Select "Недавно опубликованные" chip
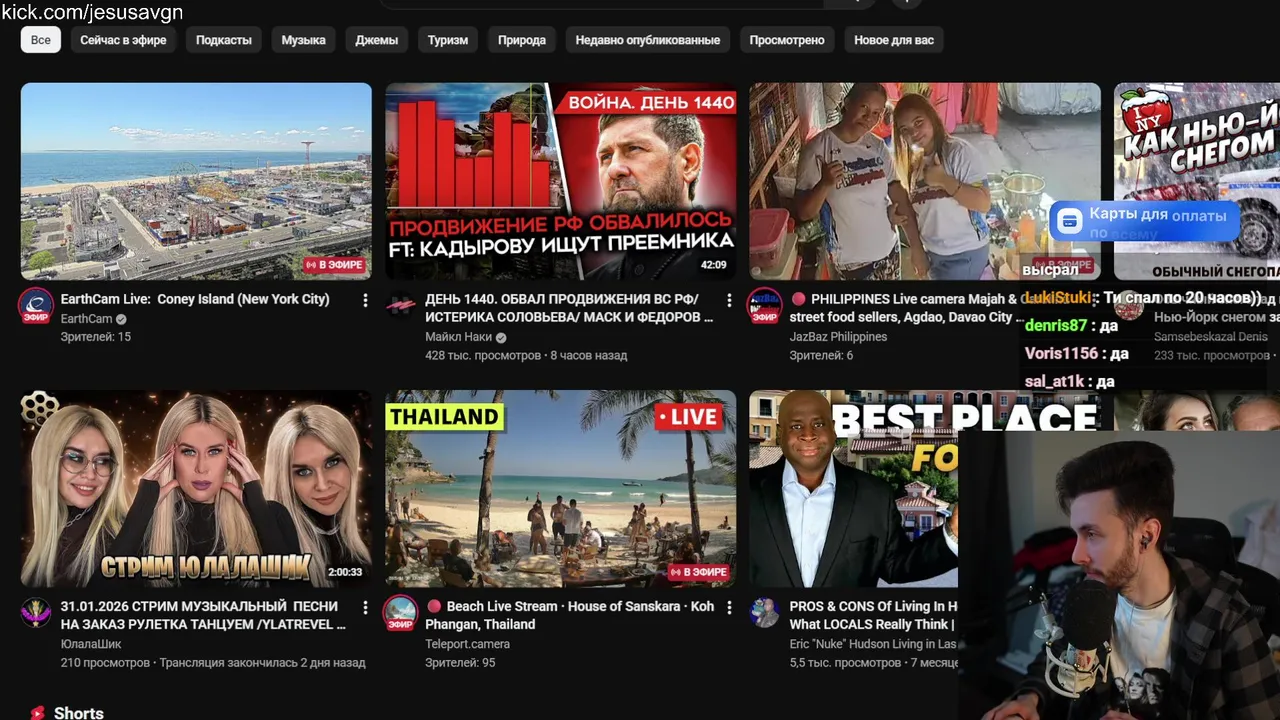1280x720 pixels. tap(648, 40)
